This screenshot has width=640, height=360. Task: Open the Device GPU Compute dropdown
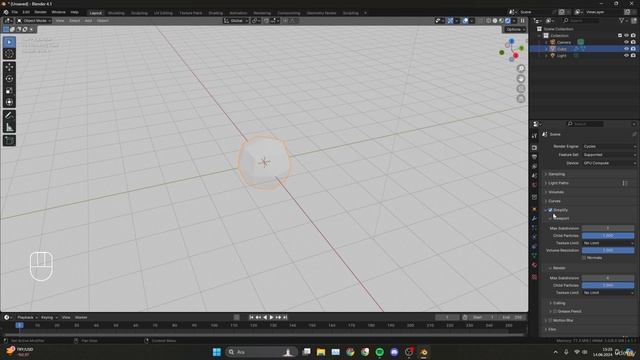609,163
